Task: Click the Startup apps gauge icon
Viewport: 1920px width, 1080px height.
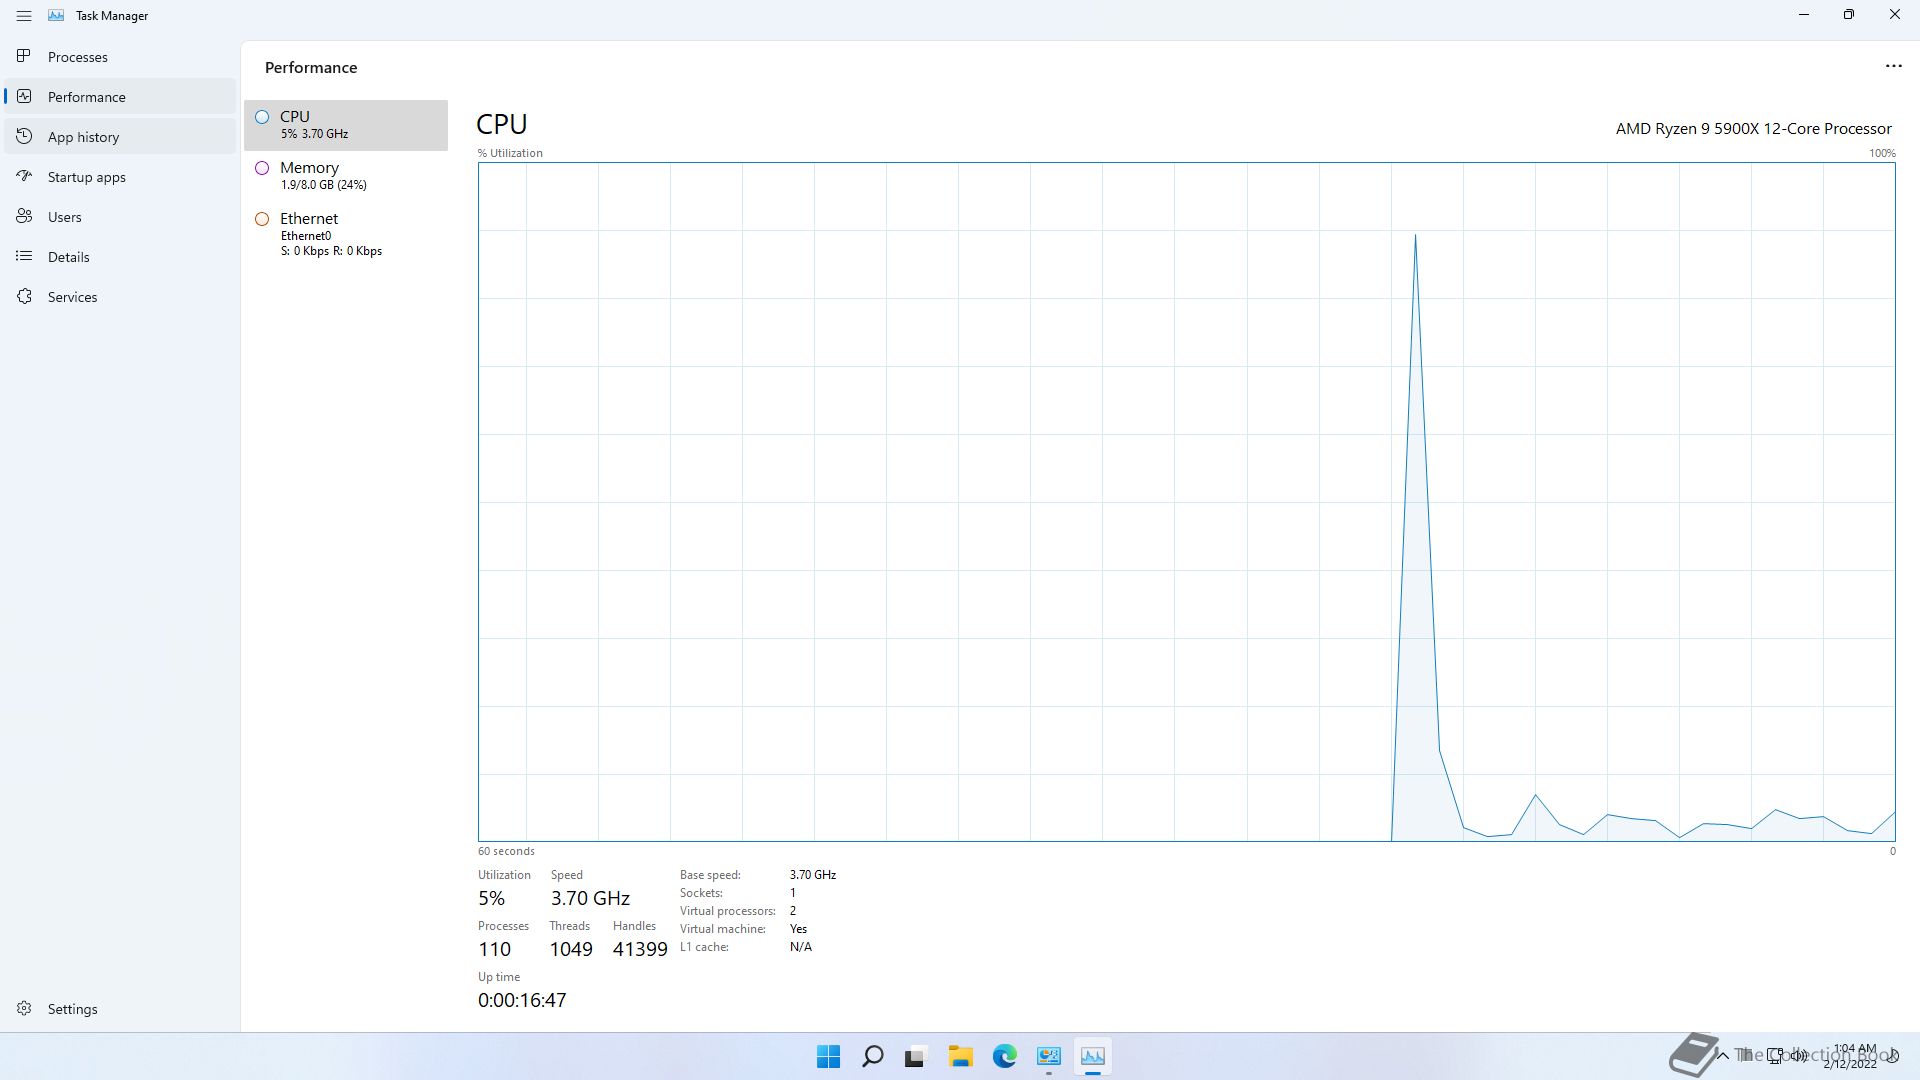Action: pyautogui.click(x=24, y=176)
